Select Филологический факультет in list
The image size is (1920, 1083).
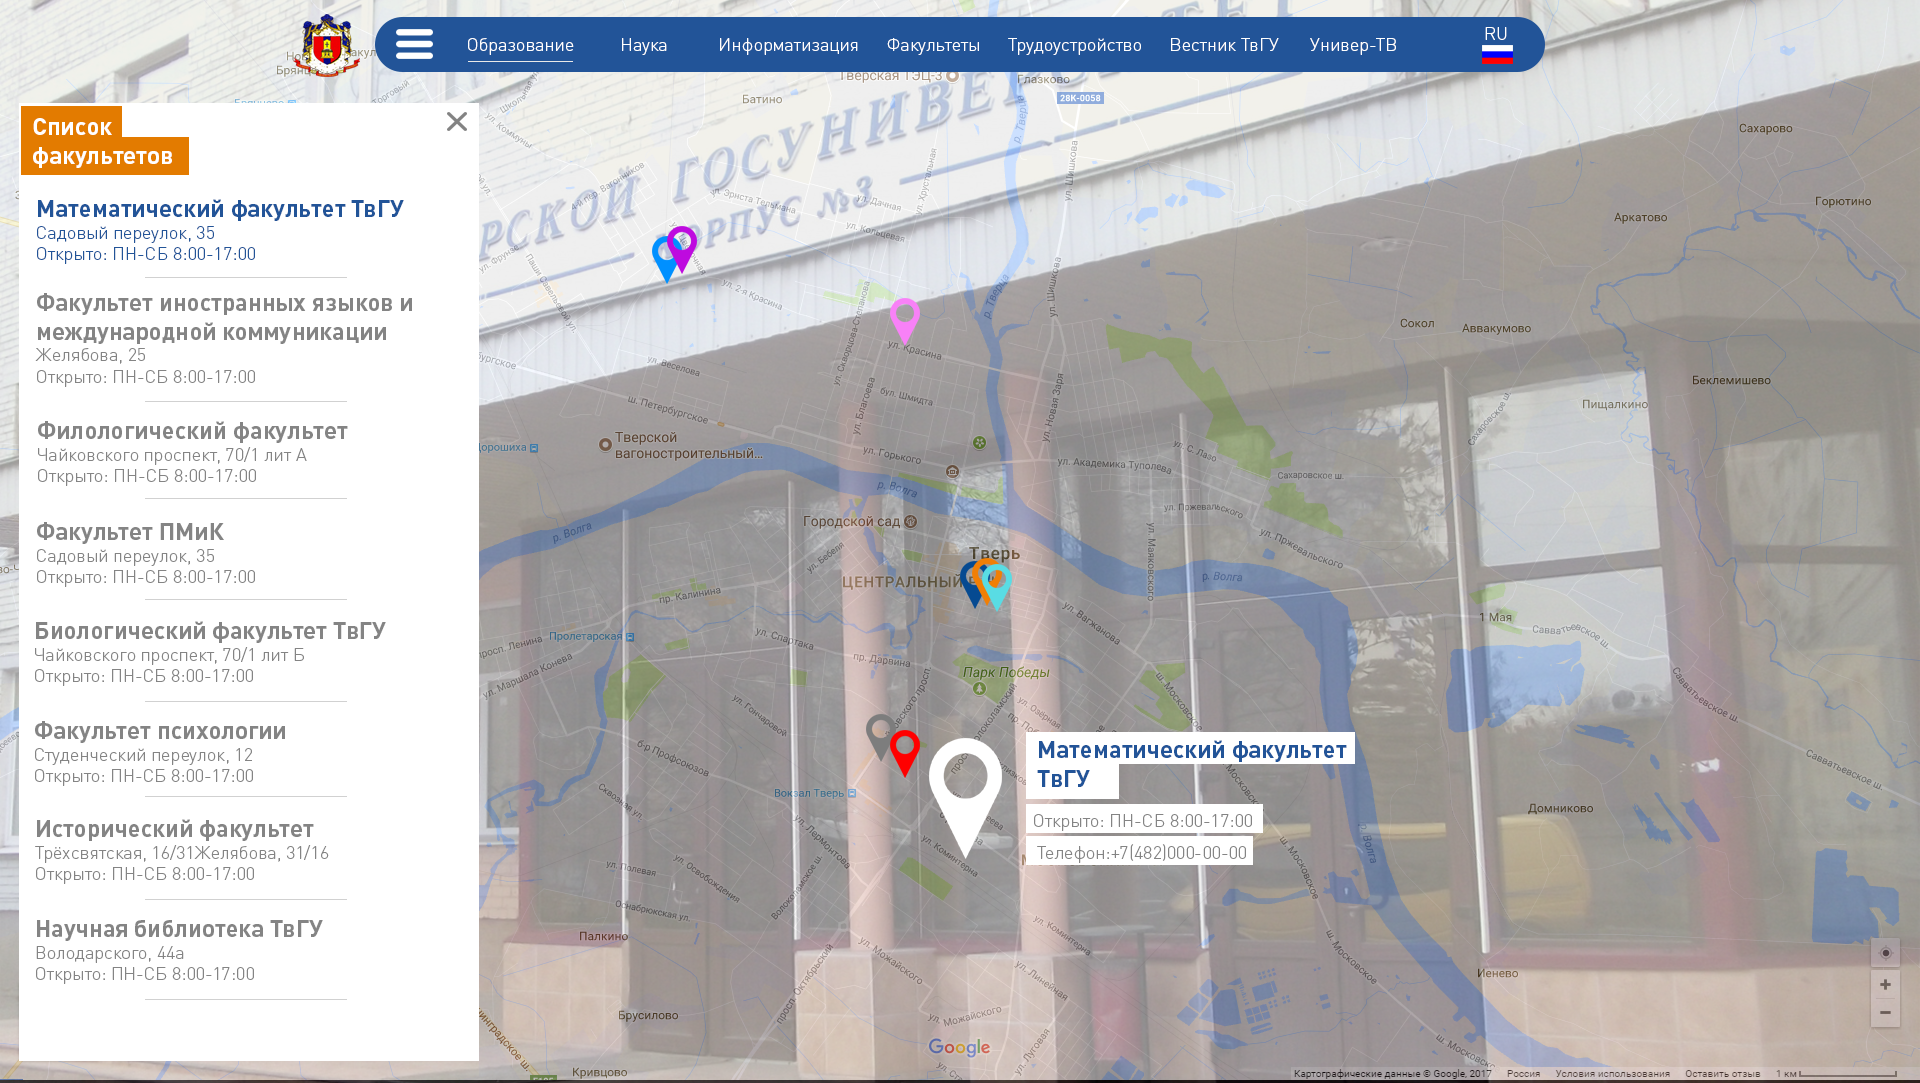(x=192, y=430)
